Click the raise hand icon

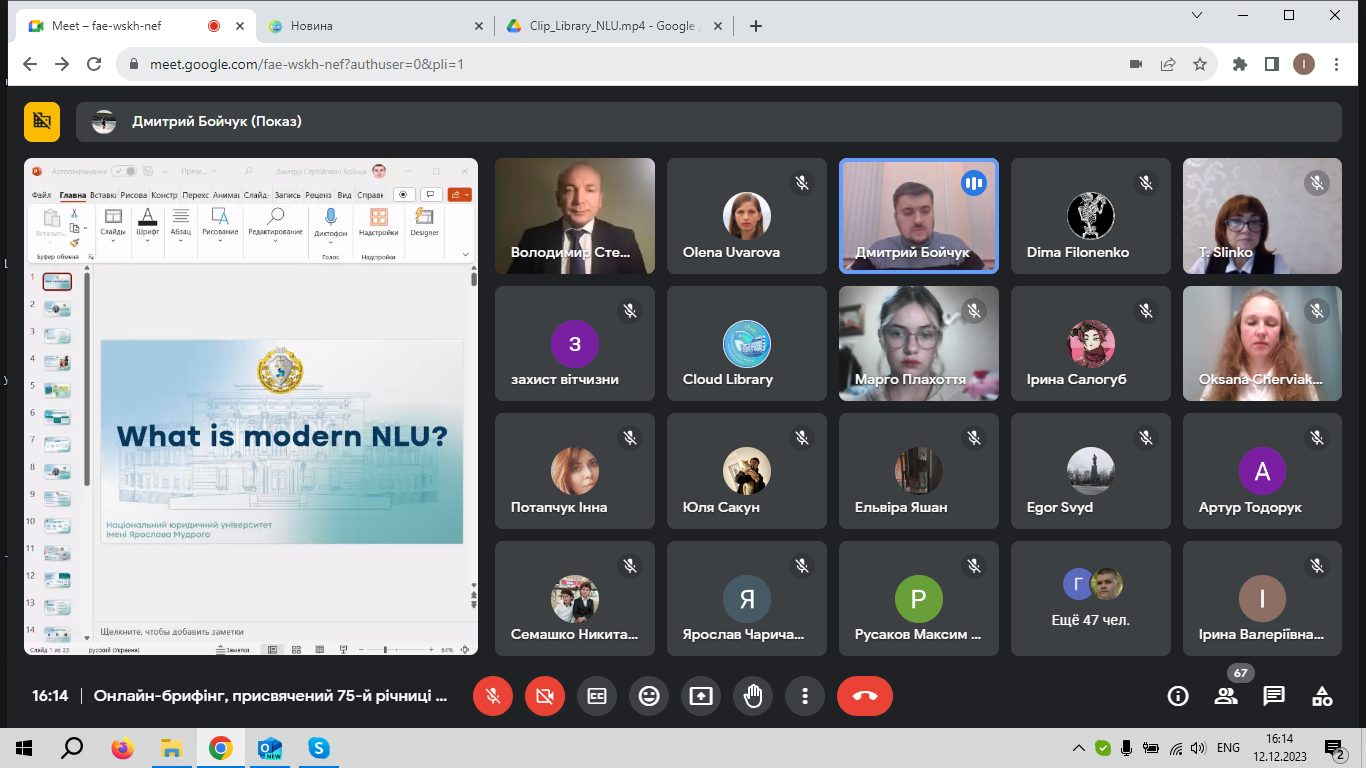pos(753,696)
